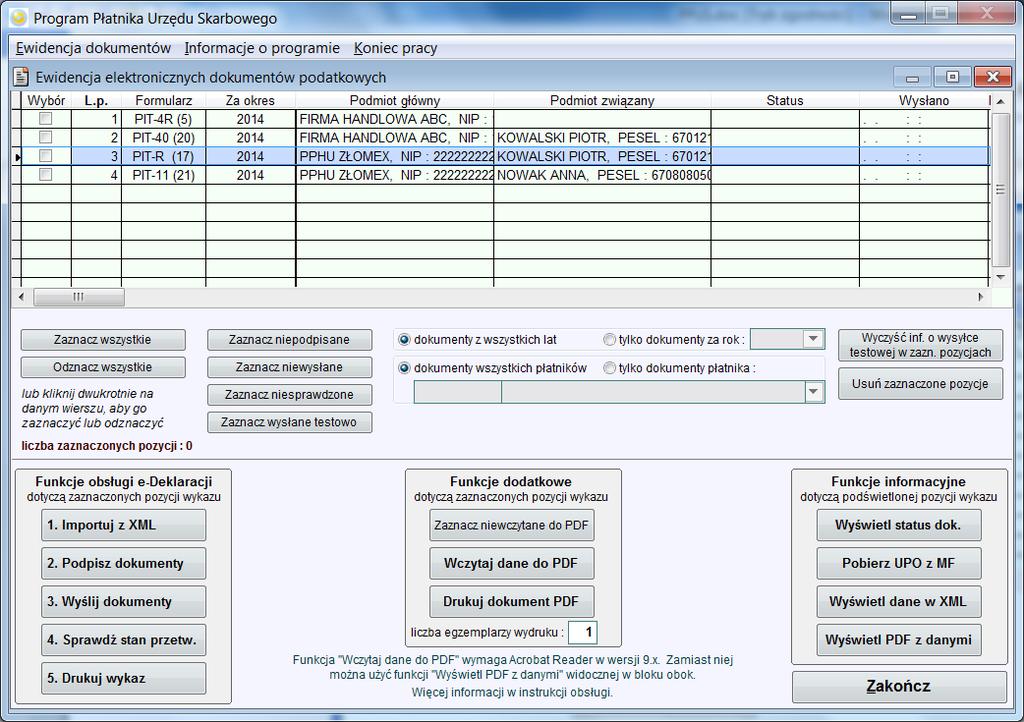Screen dimensions: 1024x722
Task: Click the horizontal scrollbar thumb of the table
Action: point(79,297)
